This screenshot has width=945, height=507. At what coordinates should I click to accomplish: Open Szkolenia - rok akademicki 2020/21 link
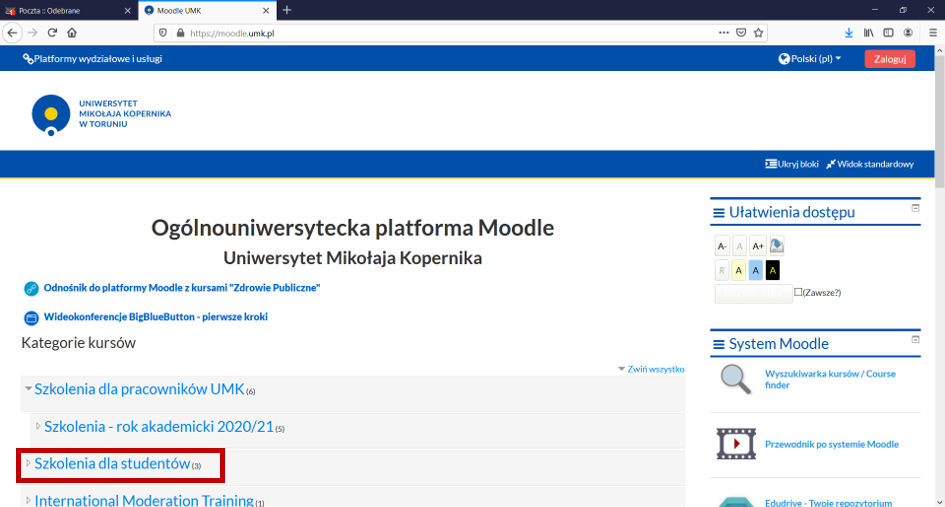pyautogui.click(x=159, y=426)
